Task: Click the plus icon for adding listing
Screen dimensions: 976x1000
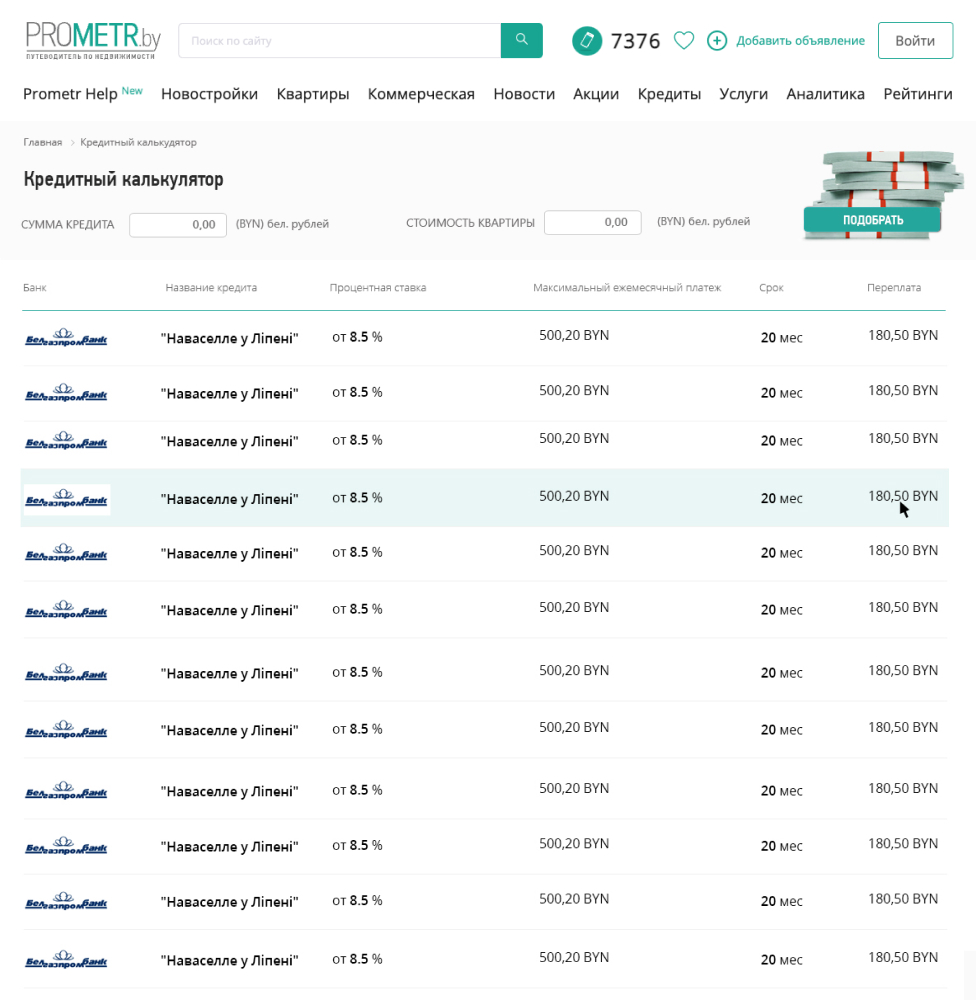Action: (x=717, y=41)
